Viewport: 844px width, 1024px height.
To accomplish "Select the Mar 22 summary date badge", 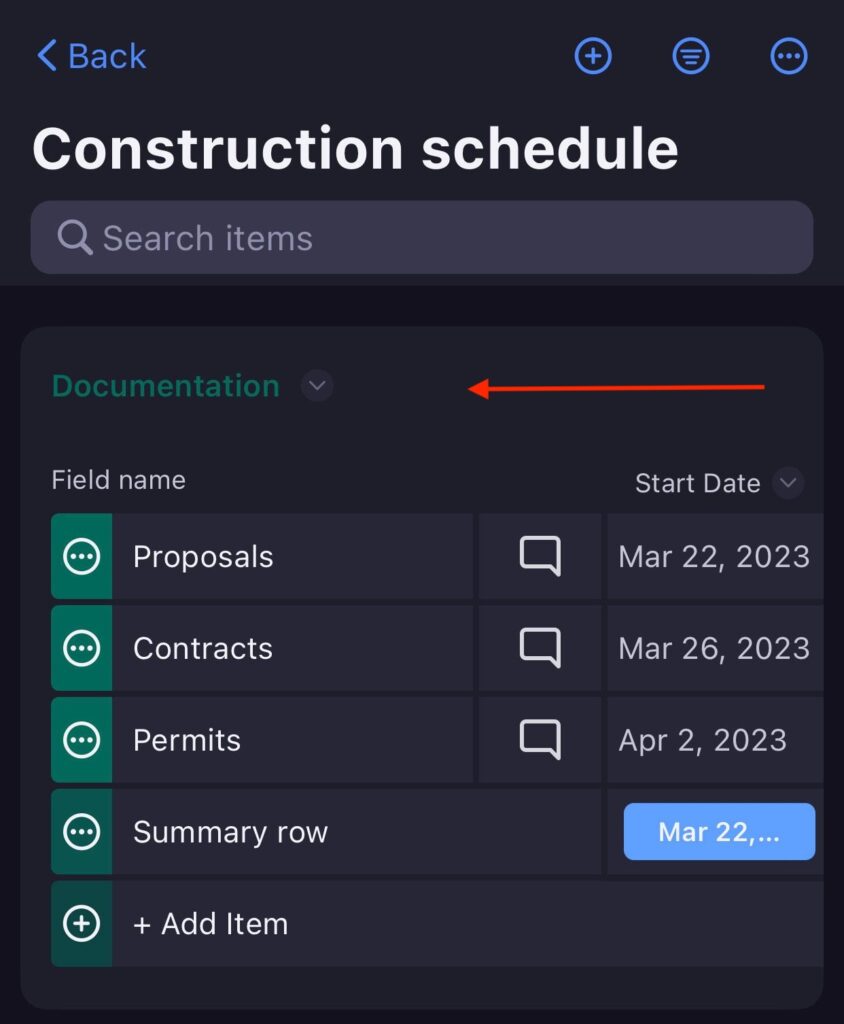I will tap(719, 832).
